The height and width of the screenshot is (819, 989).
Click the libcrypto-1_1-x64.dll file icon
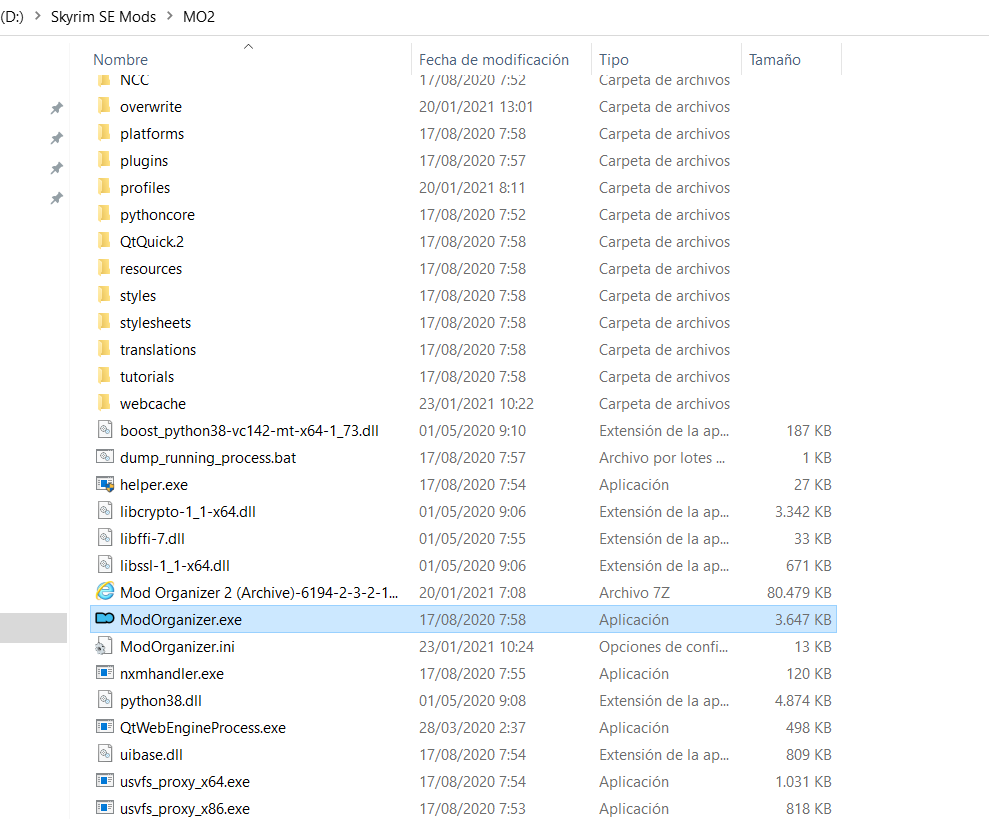pyautogui.click(x=105, y=510)
